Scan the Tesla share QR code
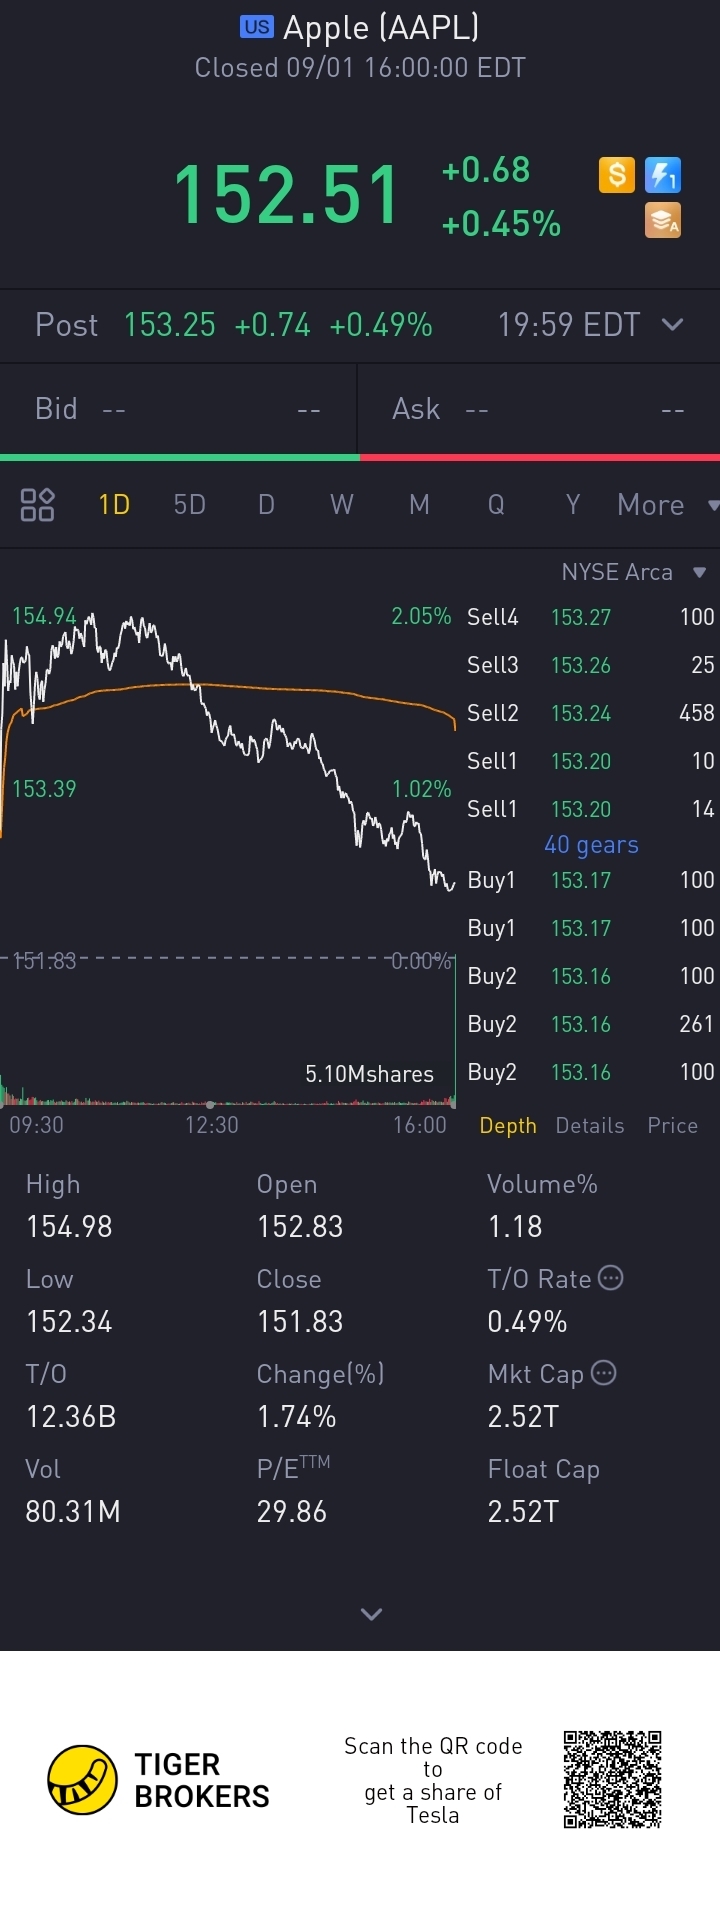Viewport: 720px width, 1910px height. 612,1780
